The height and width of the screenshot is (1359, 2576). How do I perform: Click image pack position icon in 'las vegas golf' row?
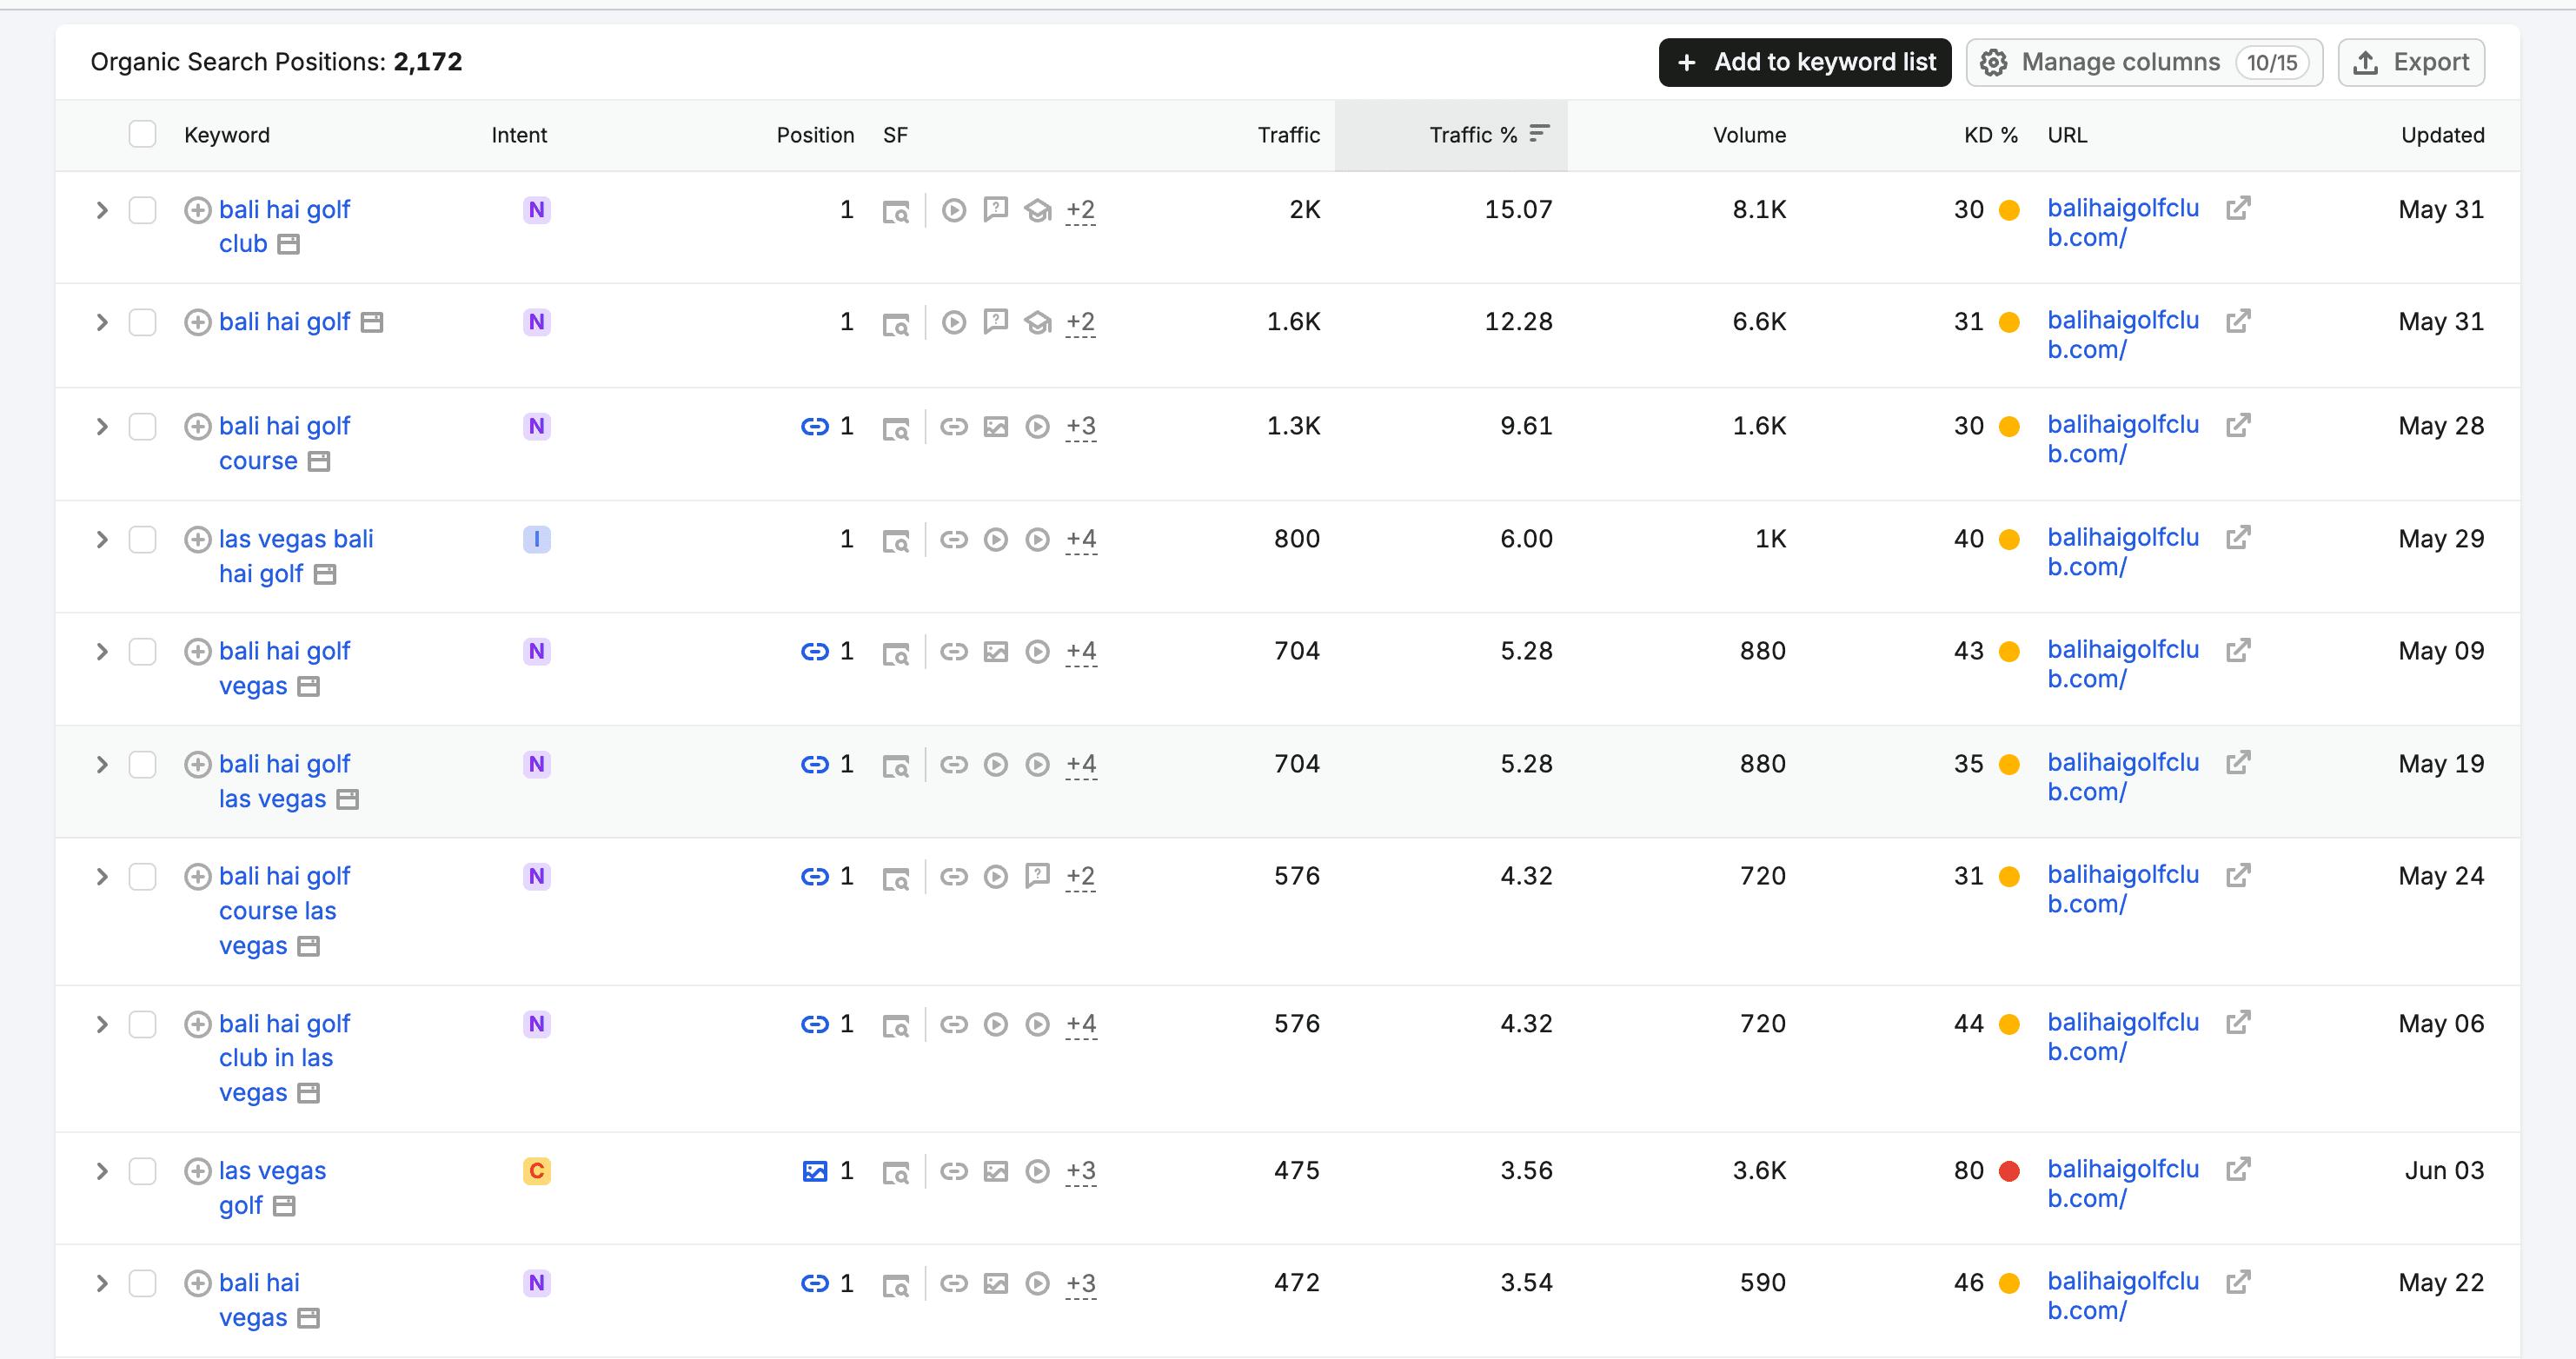[x=815, y=1171]
